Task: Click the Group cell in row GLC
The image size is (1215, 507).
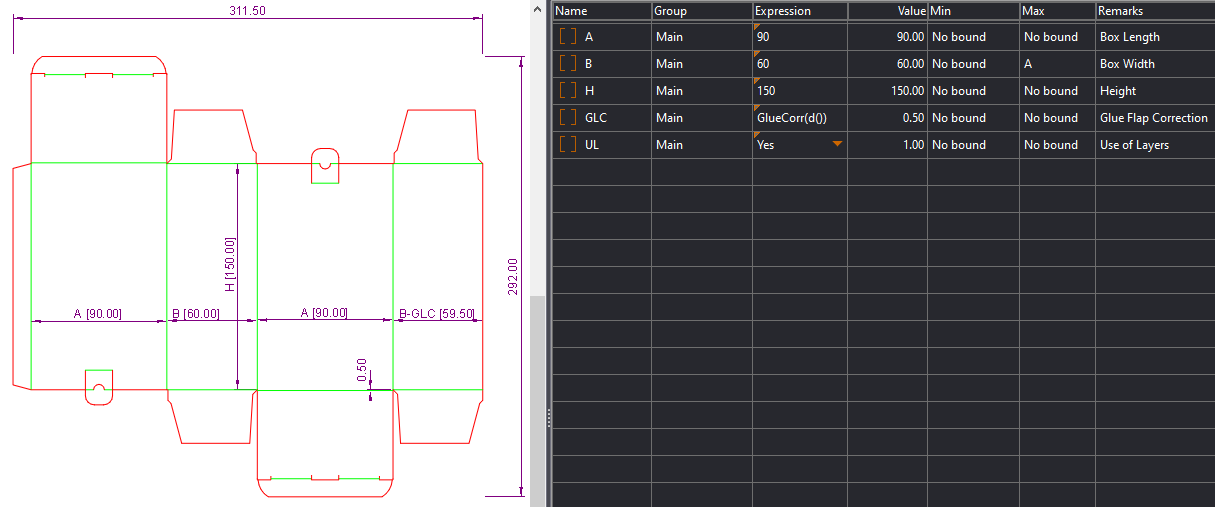Action: pyautogui.click(x=701, y=118)
